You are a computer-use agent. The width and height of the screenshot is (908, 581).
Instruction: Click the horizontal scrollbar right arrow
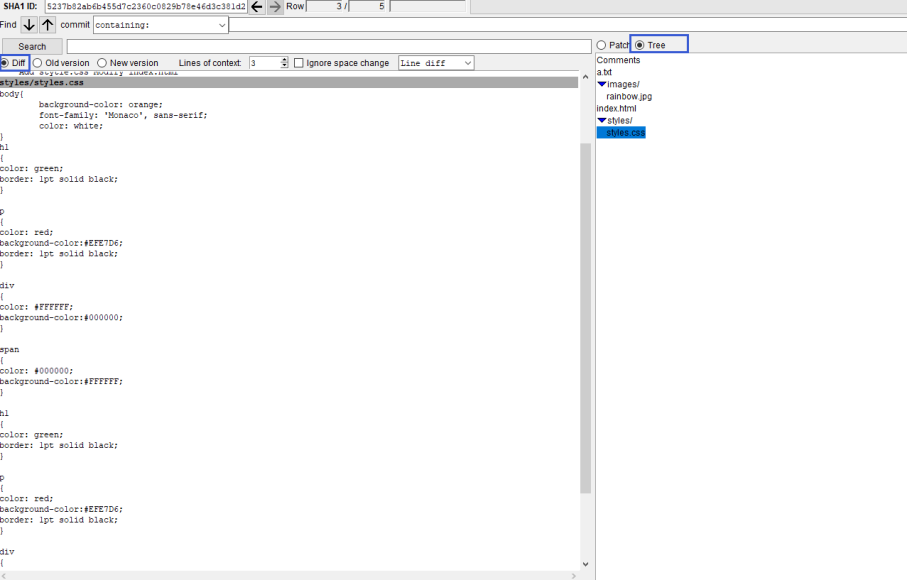[x=574, y=576]
